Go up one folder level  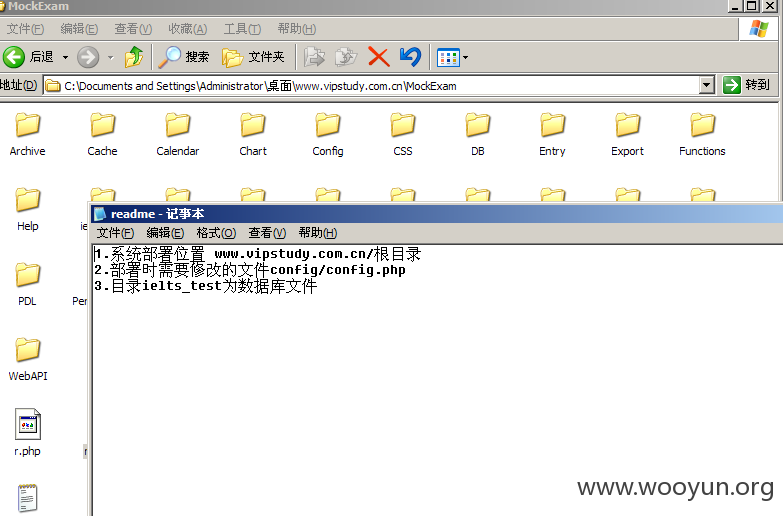point(134,57)
